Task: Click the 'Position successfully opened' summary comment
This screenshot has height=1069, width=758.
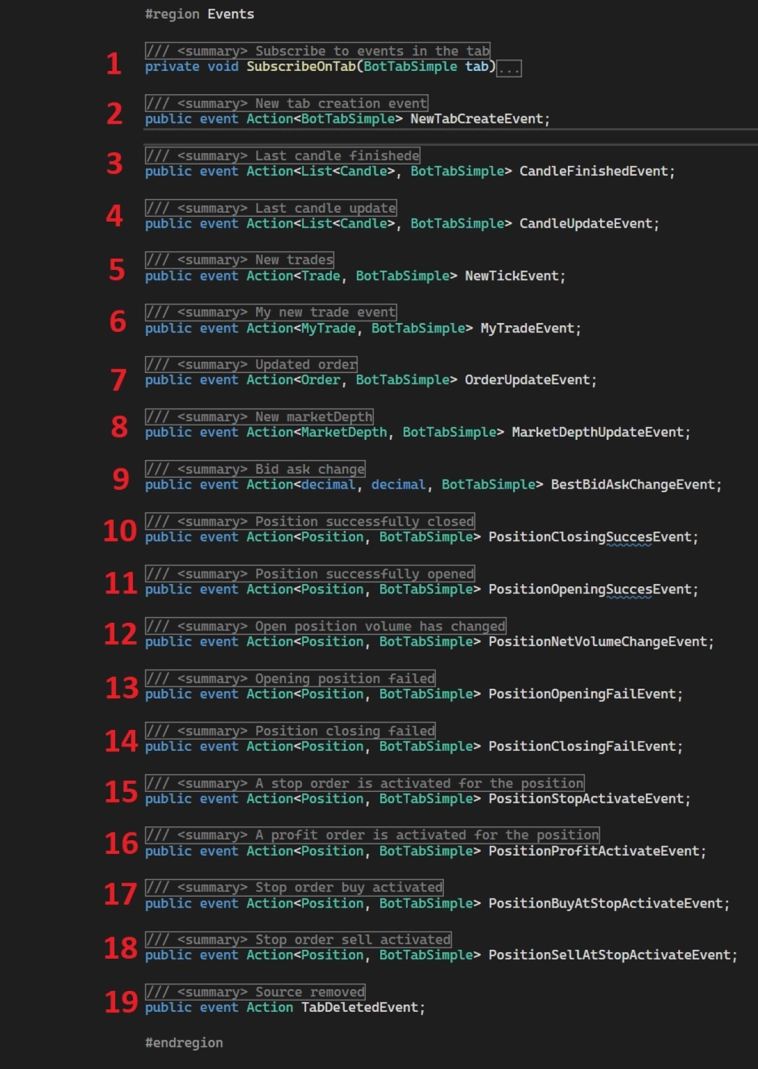Action: tap(310, 574)
